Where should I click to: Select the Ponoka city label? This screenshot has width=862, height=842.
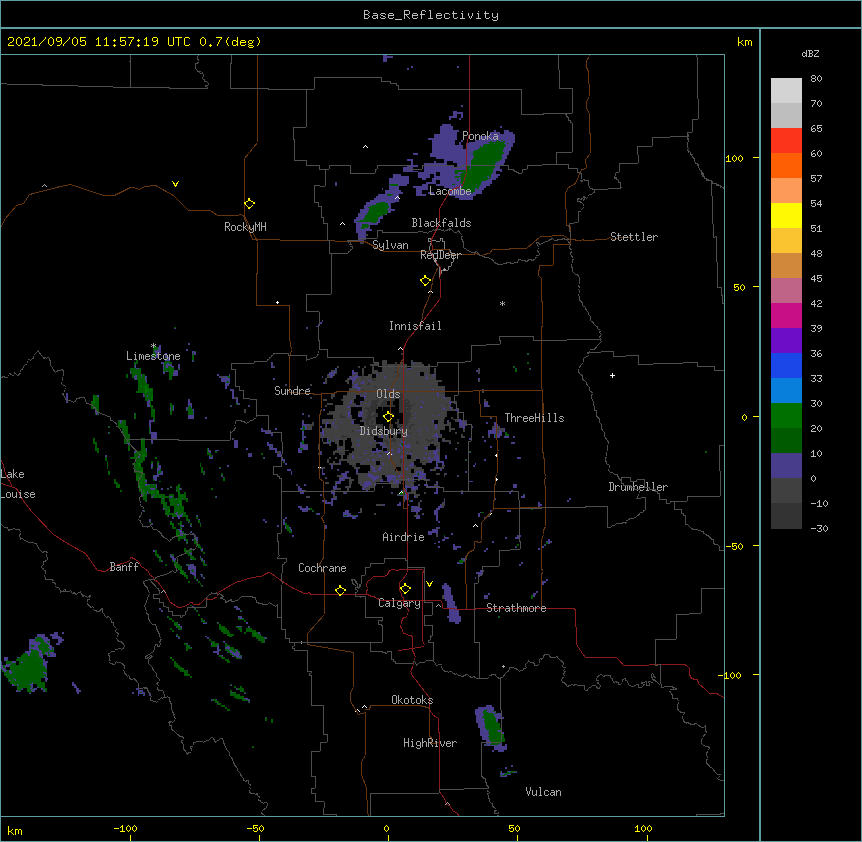point(480,136)
